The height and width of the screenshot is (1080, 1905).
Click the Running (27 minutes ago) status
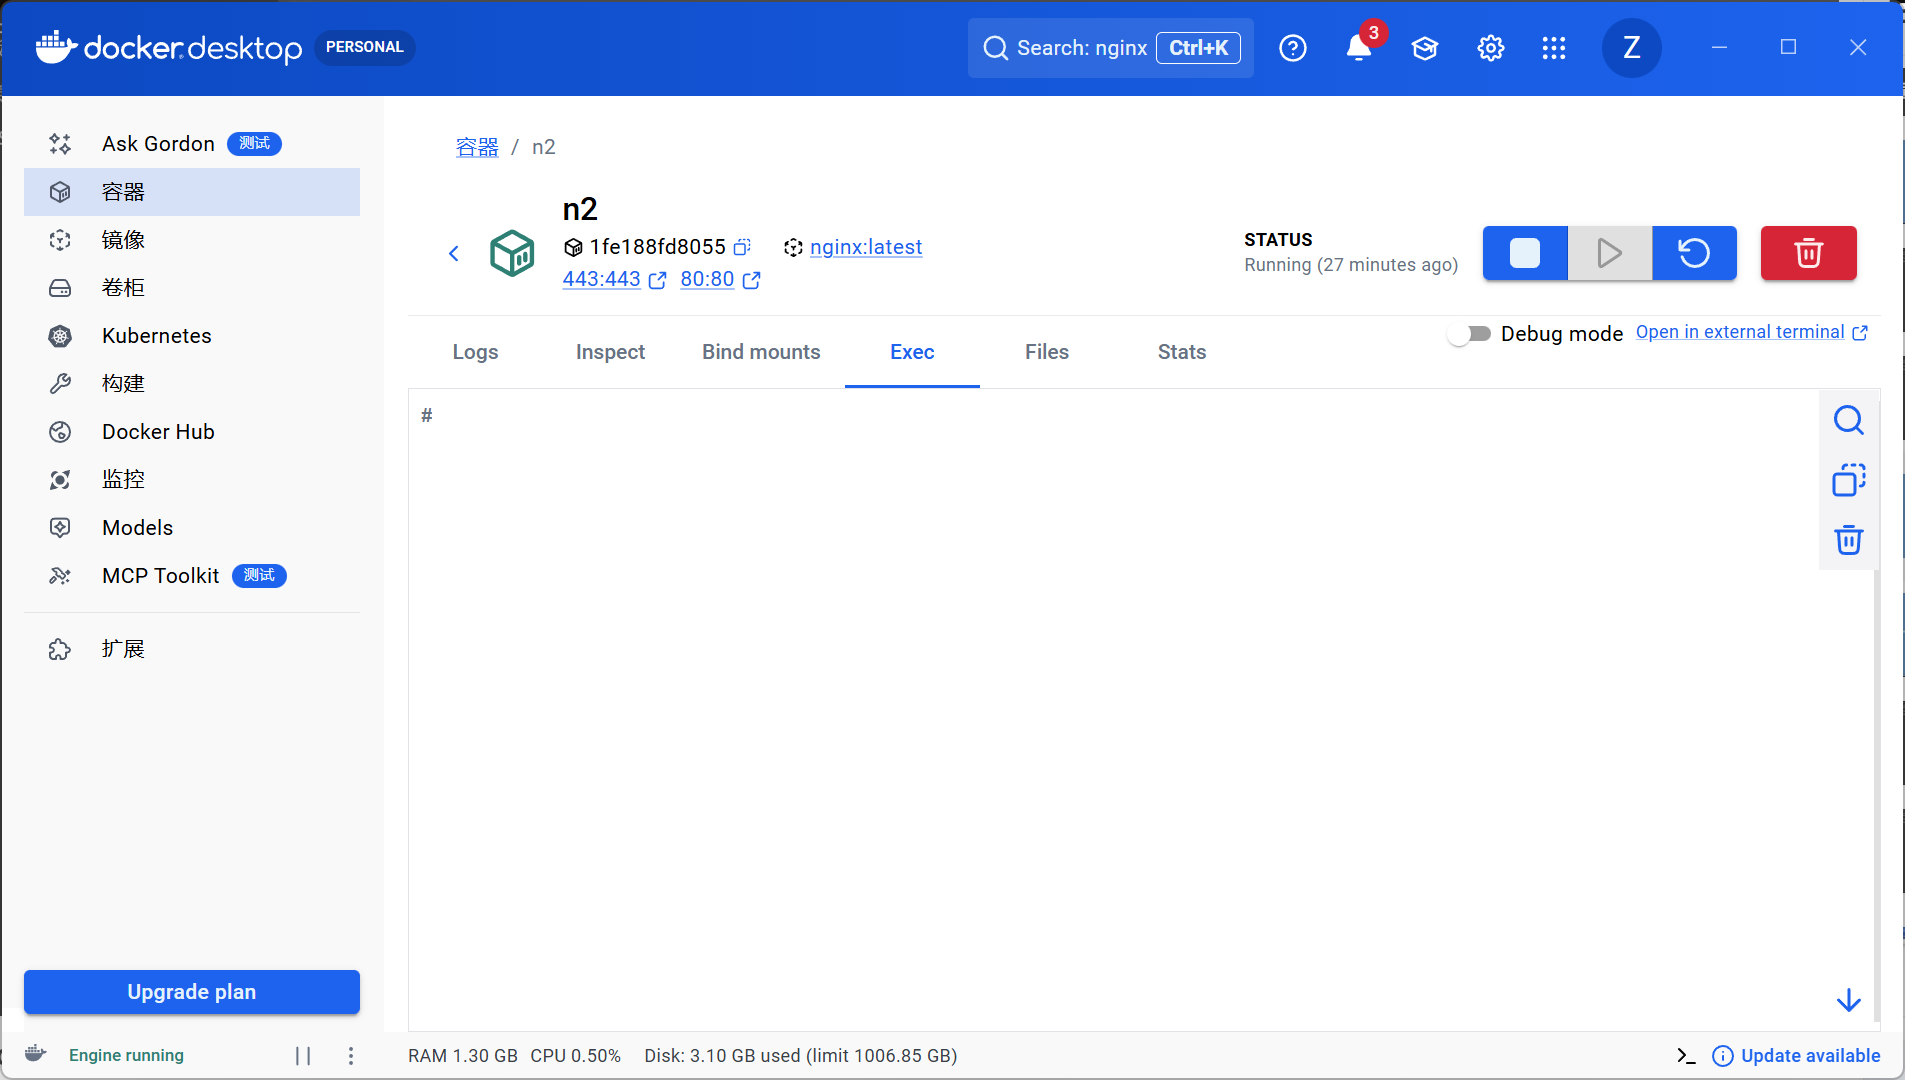pos(1351,265)
